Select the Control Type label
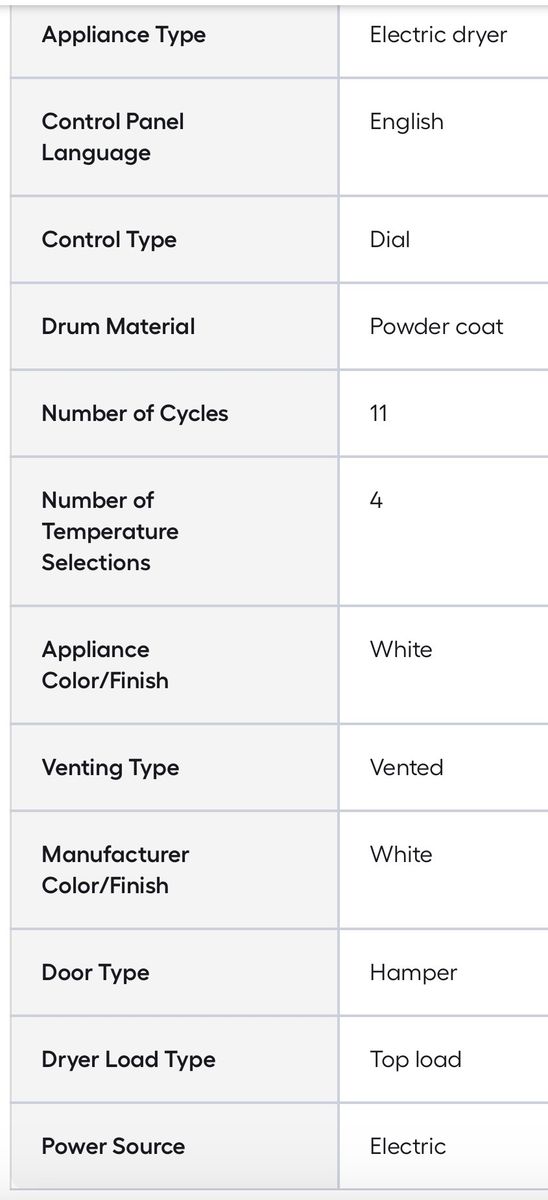Image resolution: width=548 pixels, height=1200 pixels. (109, 240)
